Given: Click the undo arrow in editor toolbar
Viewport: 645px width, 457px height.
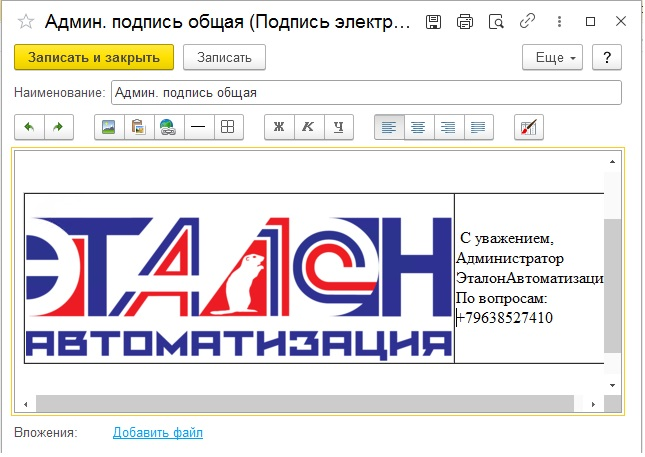Looking at the screenshot, I should click(x=29, y=127).
